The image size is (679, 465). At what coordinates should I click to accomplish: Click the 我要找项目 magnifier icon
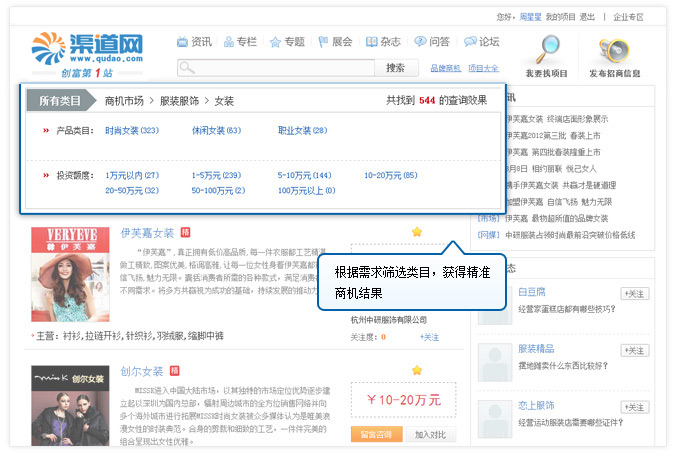pos(548,50)
